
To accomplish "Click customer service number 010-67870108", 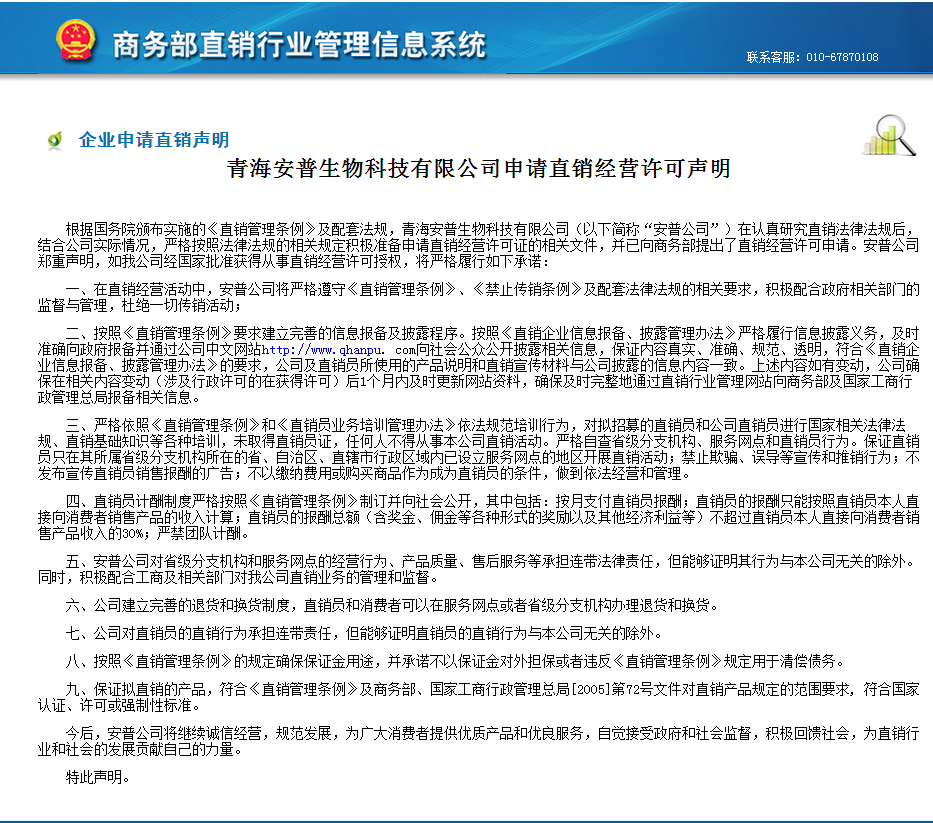I will pos(842,57).
